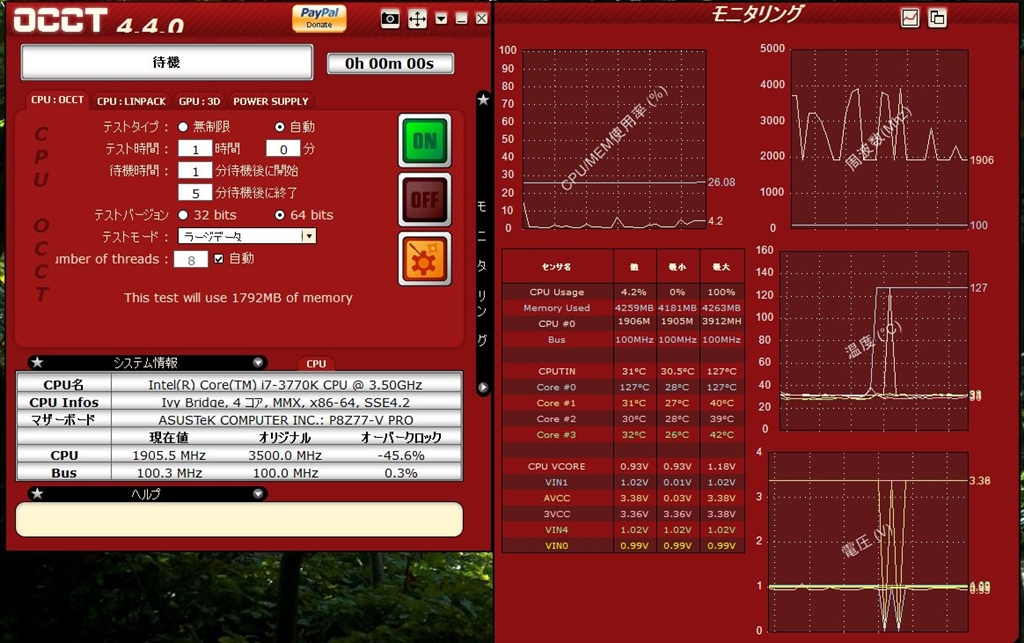Click the PayPal Donate button

pos(319,18)
